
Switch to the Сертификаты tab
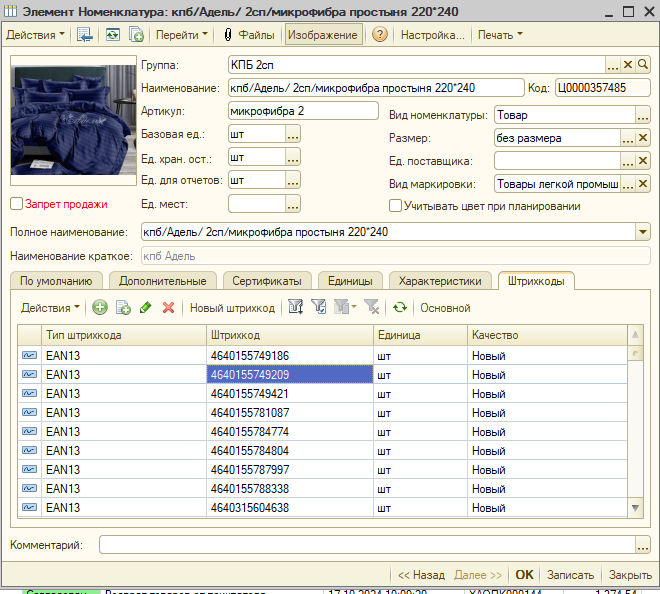tap(267, 281)
